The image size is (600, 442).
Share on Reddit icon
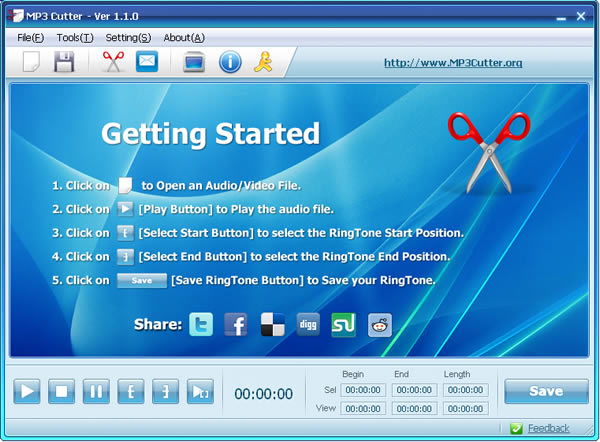pyautogui.click(x=380, y=324)
